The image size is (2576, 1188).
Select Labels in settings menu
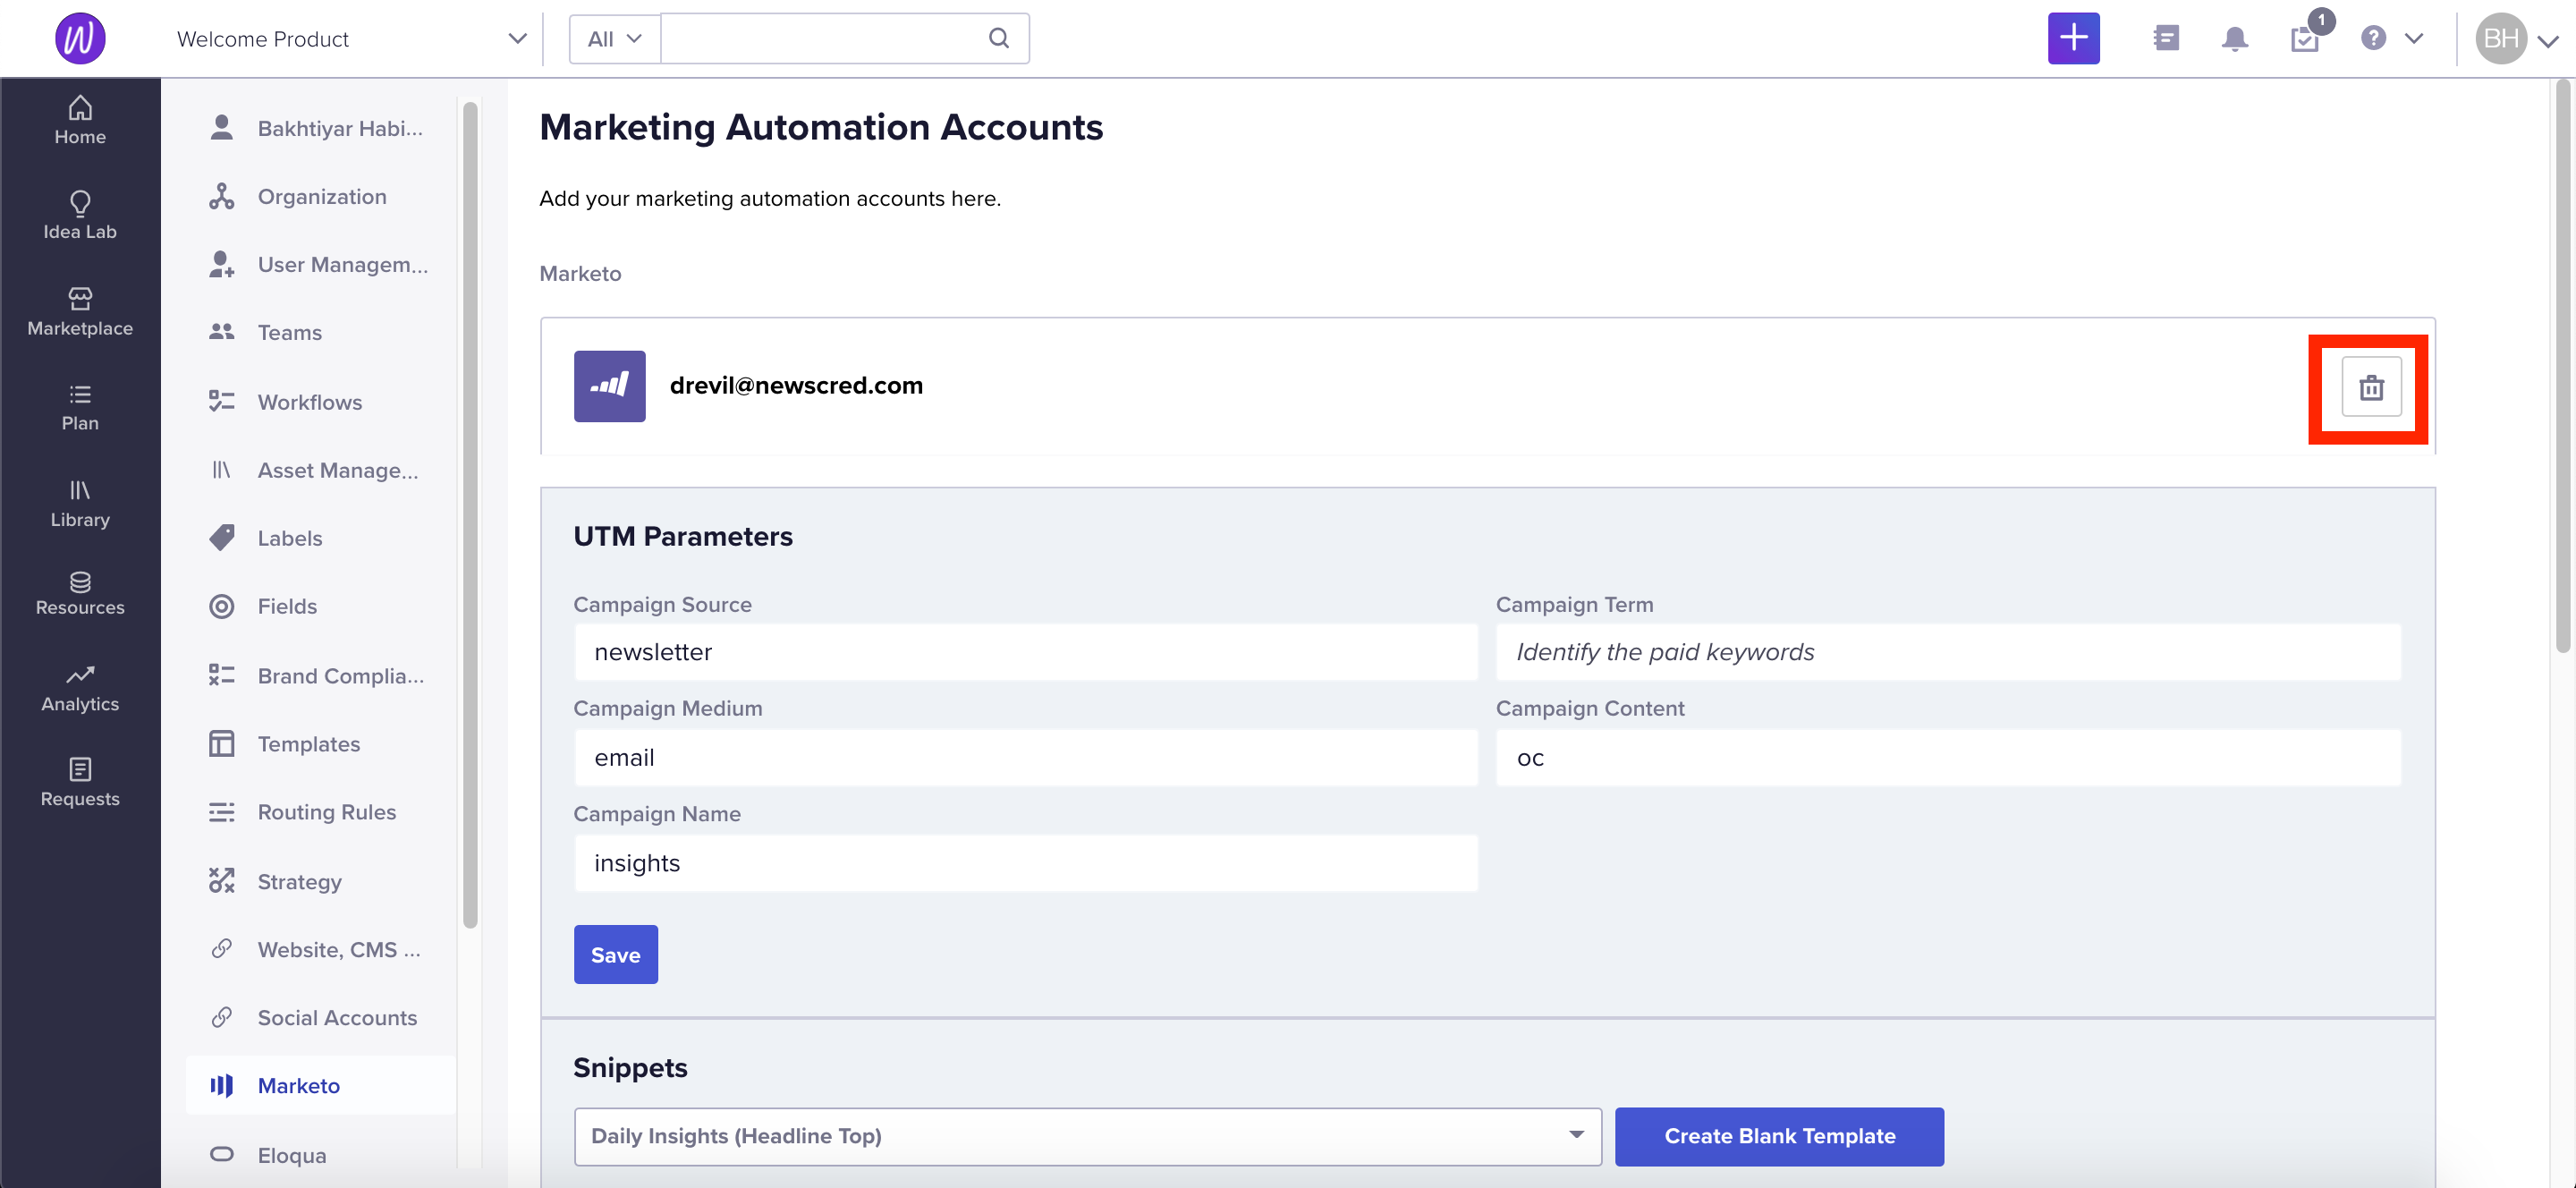320,538
